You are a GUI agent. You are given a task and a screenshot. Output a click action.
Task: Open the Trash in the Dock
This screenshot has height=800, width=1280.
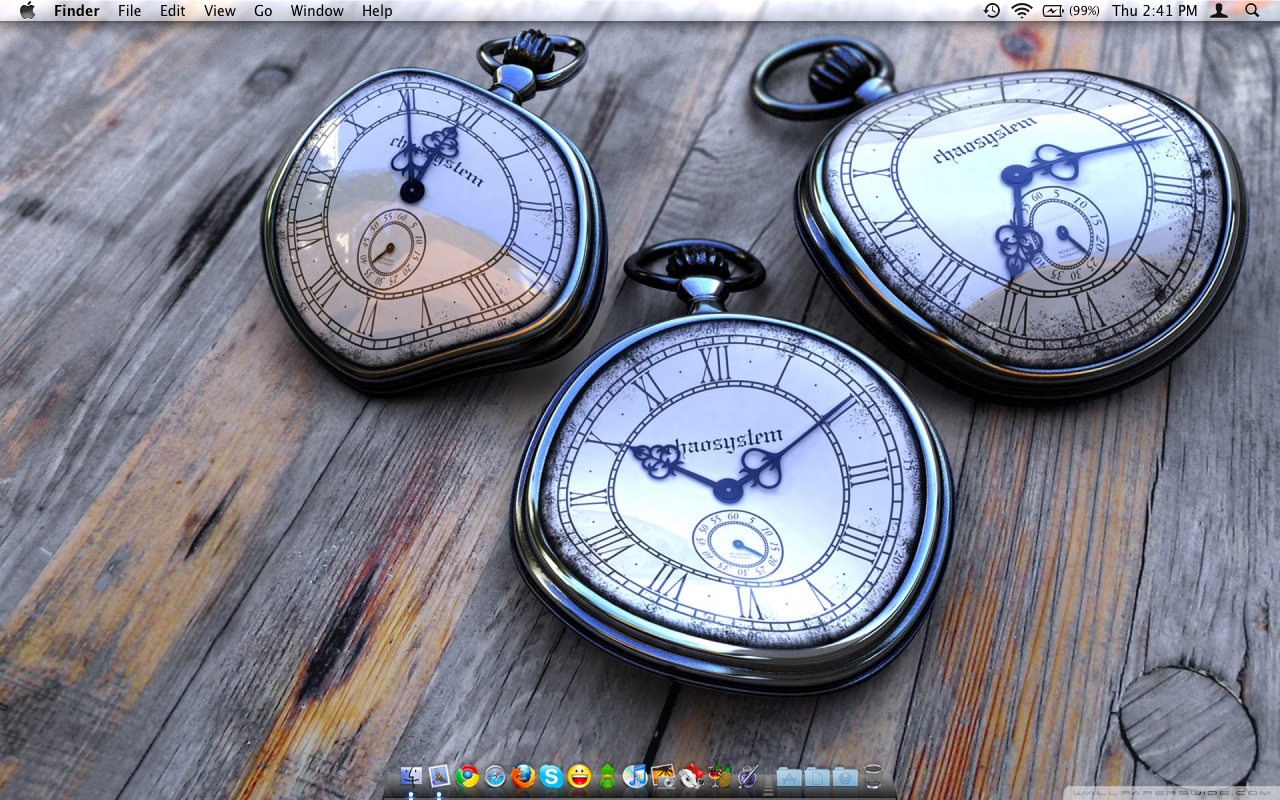(x=873, y=776)
